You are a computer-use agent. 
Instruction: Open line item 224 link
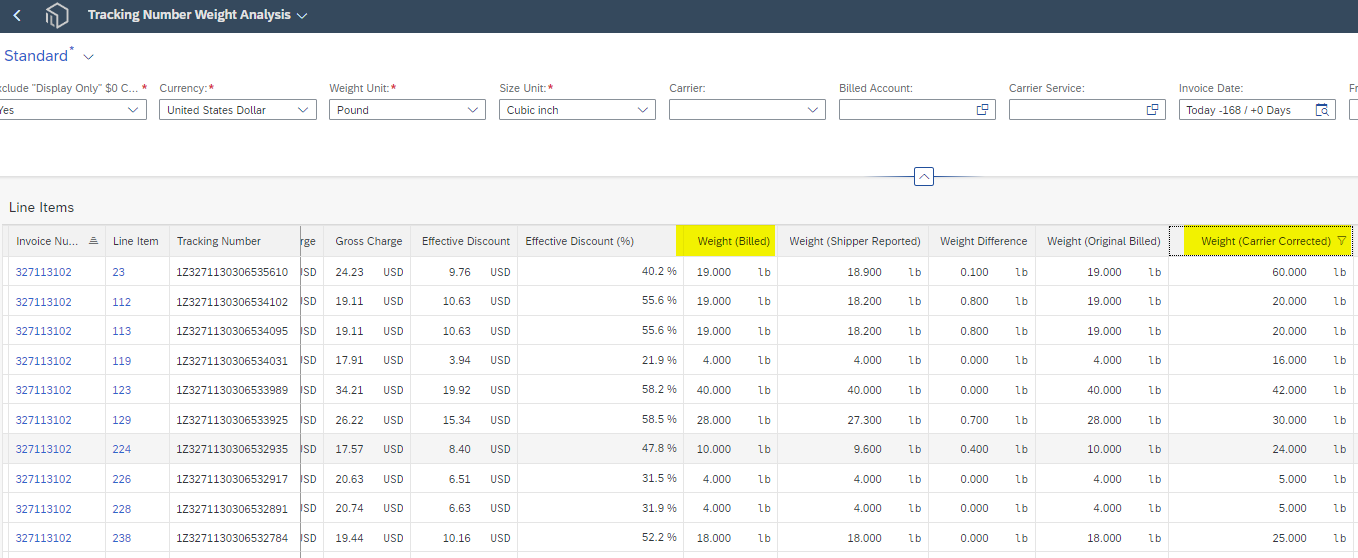pos(122,450)
